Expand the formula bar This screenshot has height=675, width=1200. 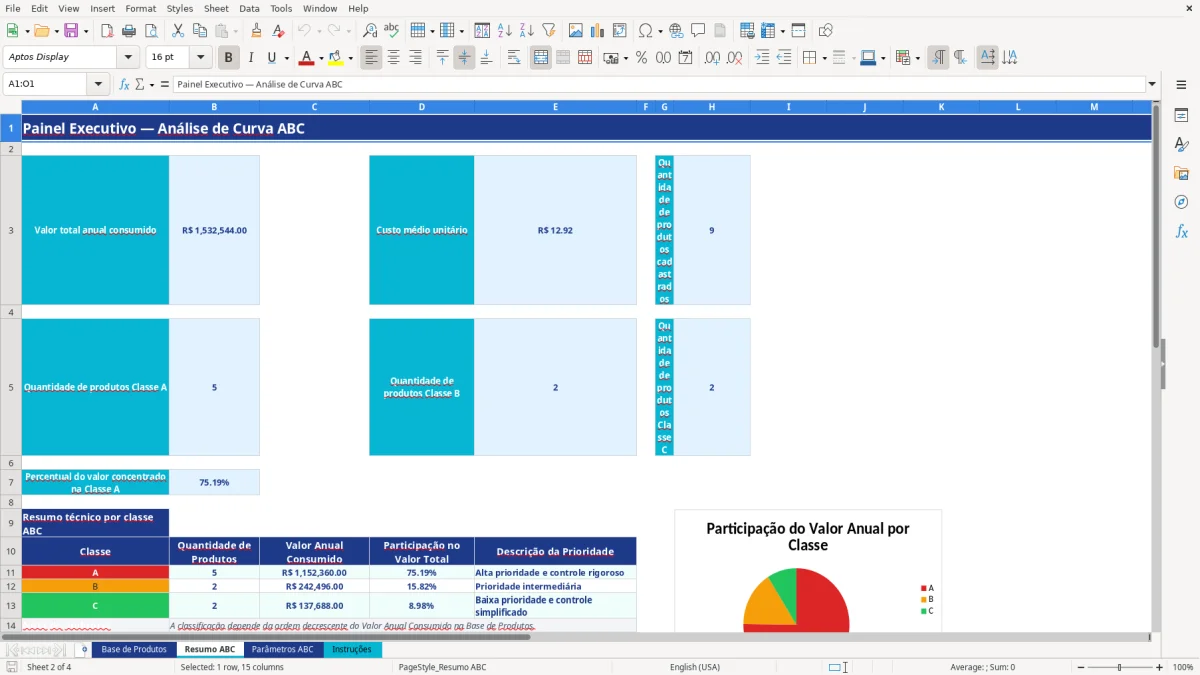pyautogui.click(x=1152, y=84)
